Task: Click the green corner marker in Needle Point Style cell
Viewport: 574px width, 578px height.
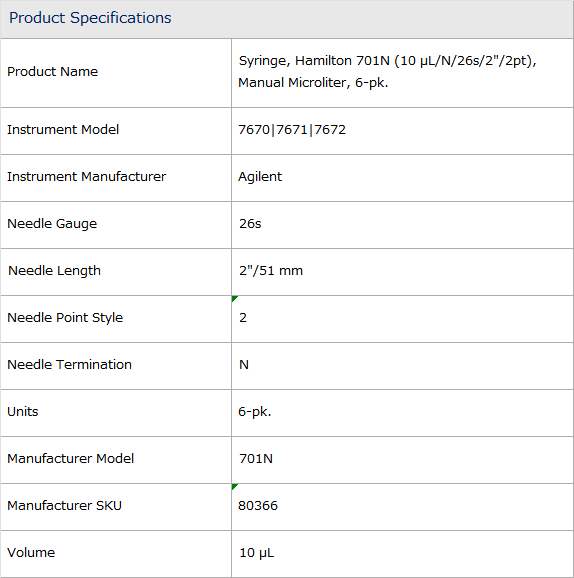Action: click(234, 298)
